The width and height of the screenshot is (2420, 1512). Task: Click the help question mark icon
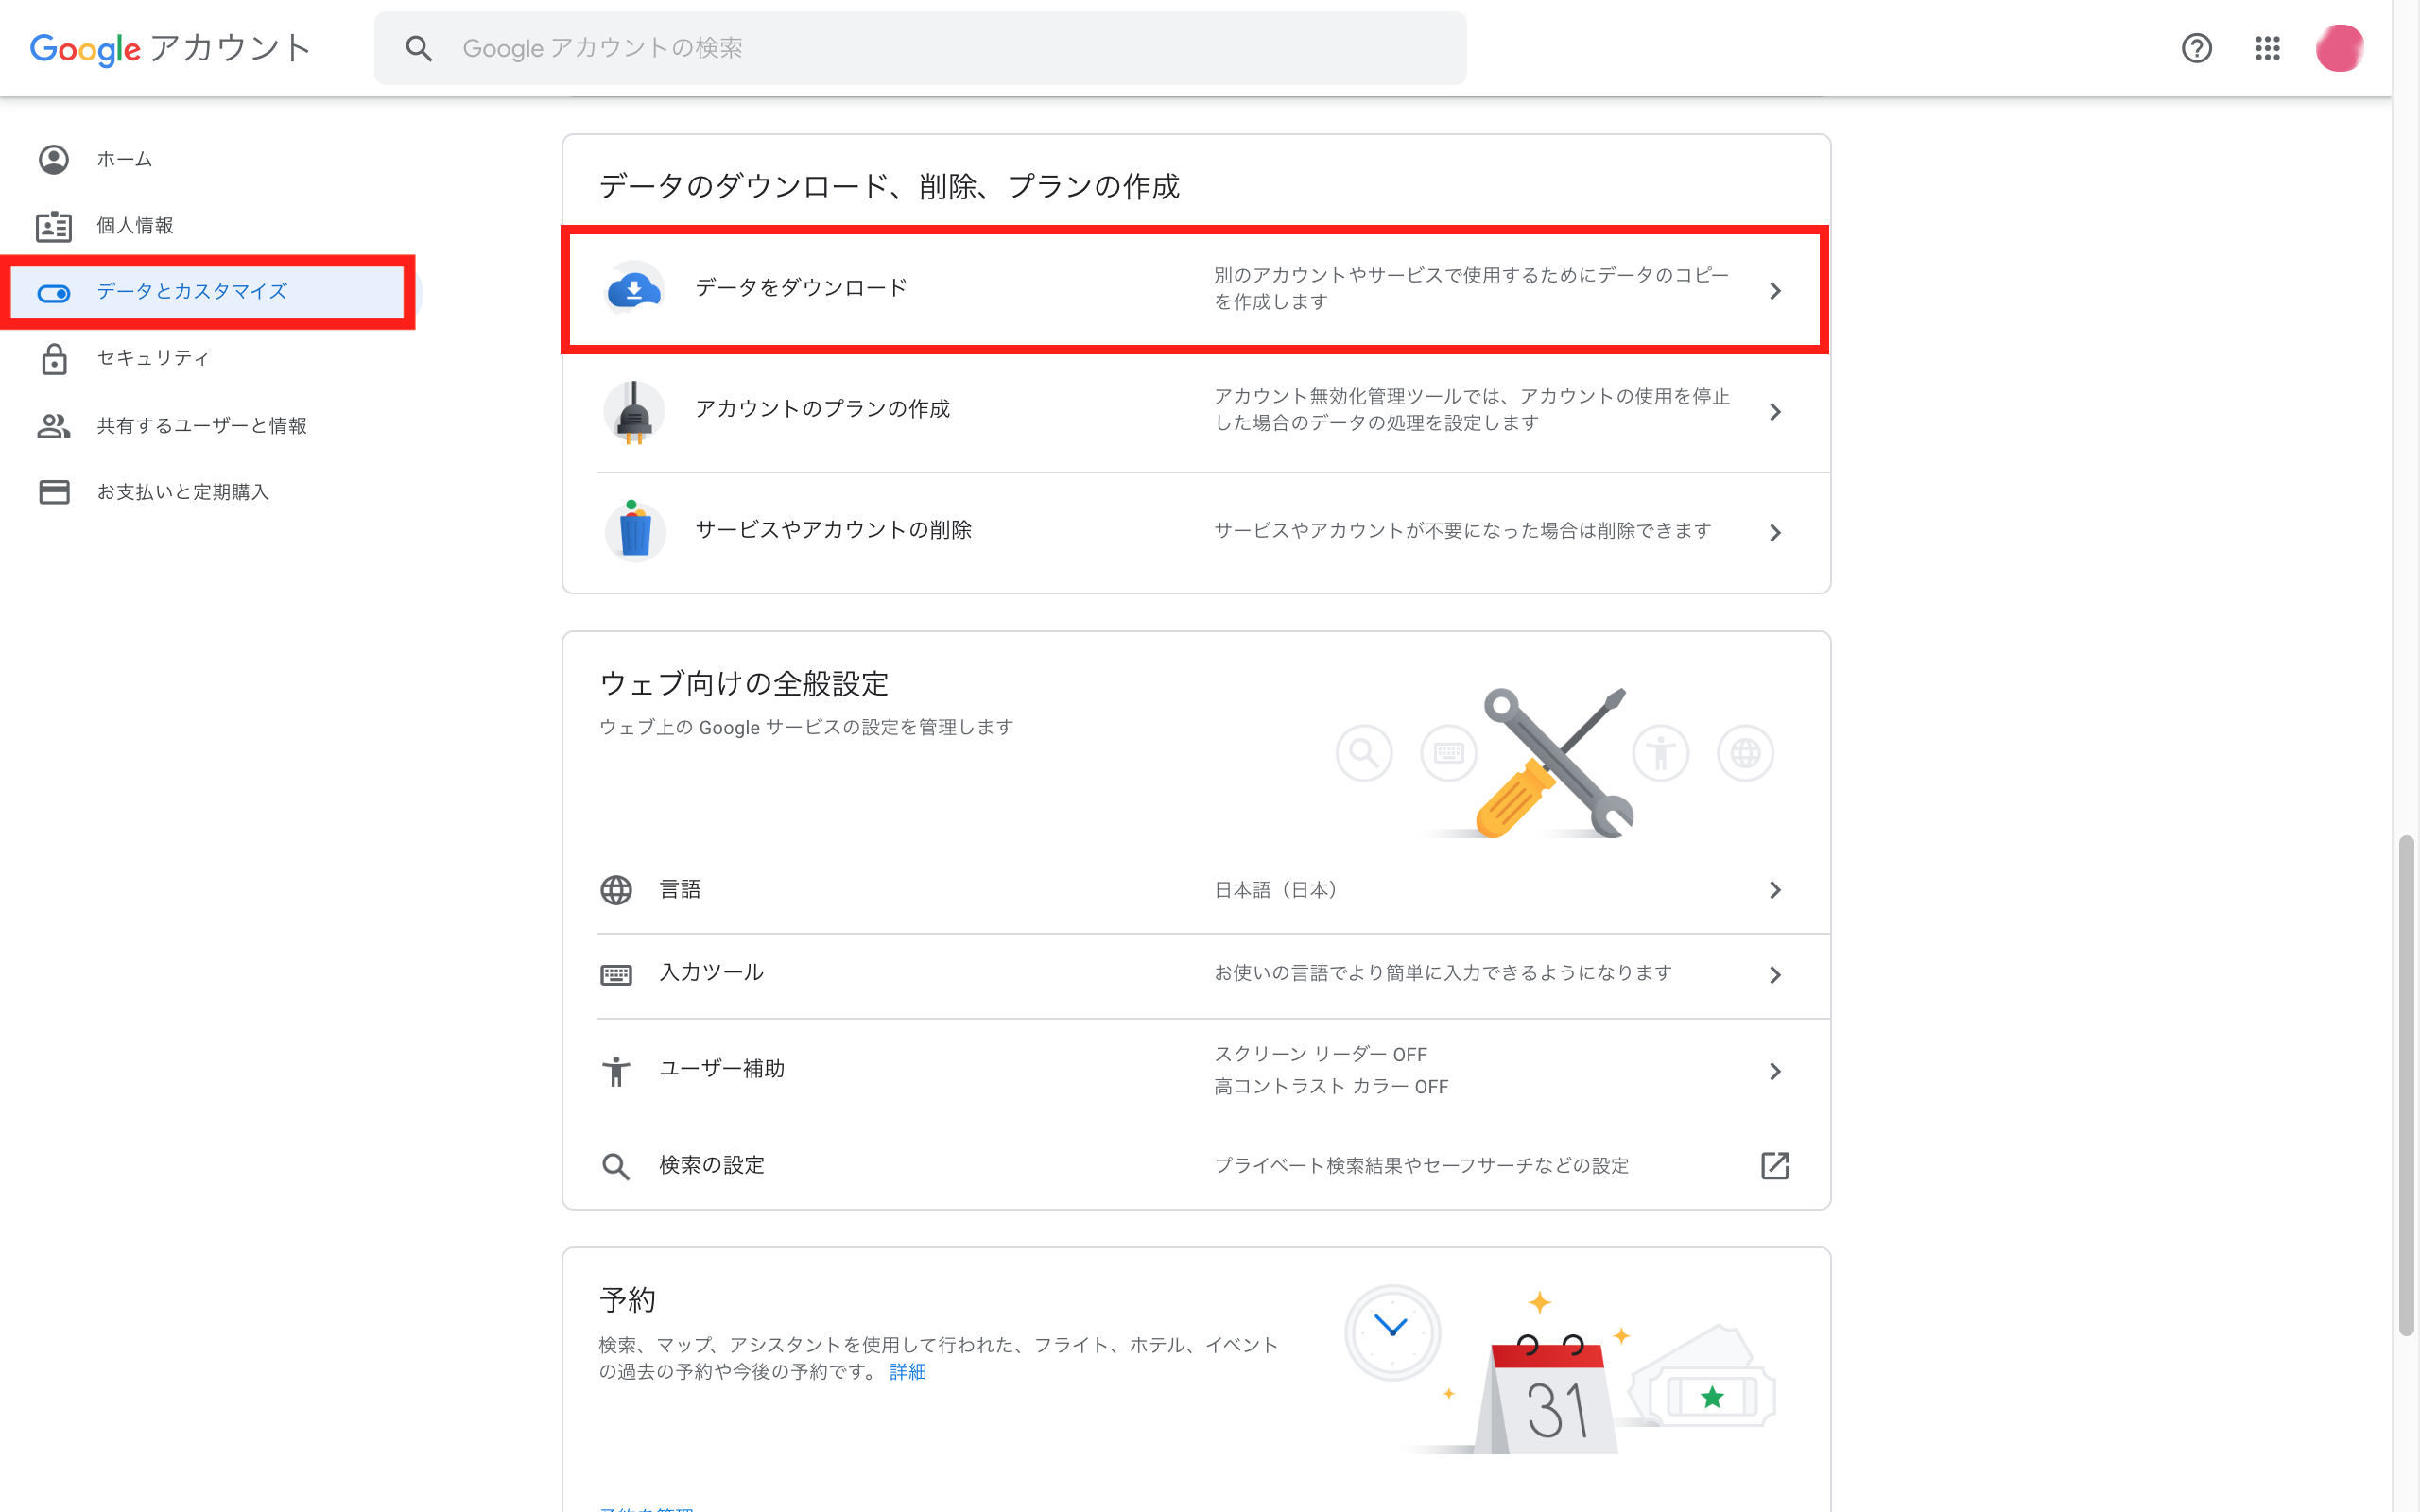[2196, 48]
